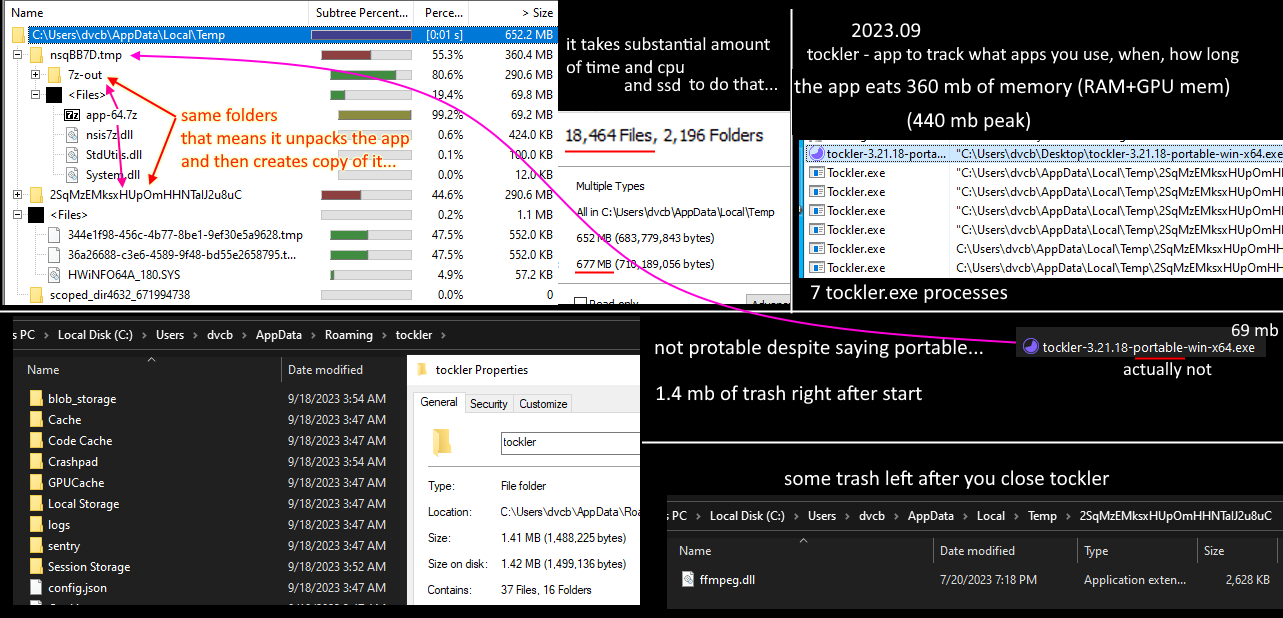Click the nsis7z.dll file icon

pos(72,135)
